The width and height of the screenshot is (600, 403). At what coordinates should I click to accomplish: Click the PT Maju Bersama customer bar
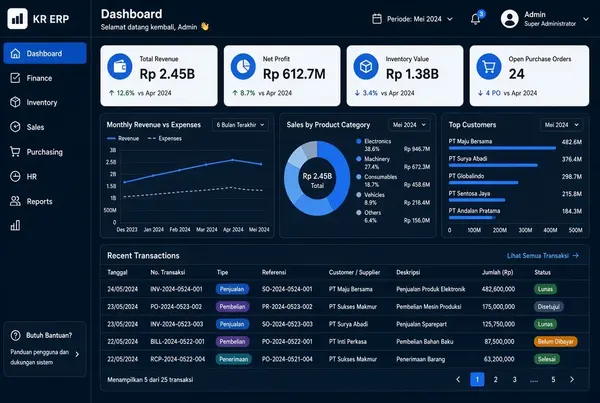click(502, 148)
